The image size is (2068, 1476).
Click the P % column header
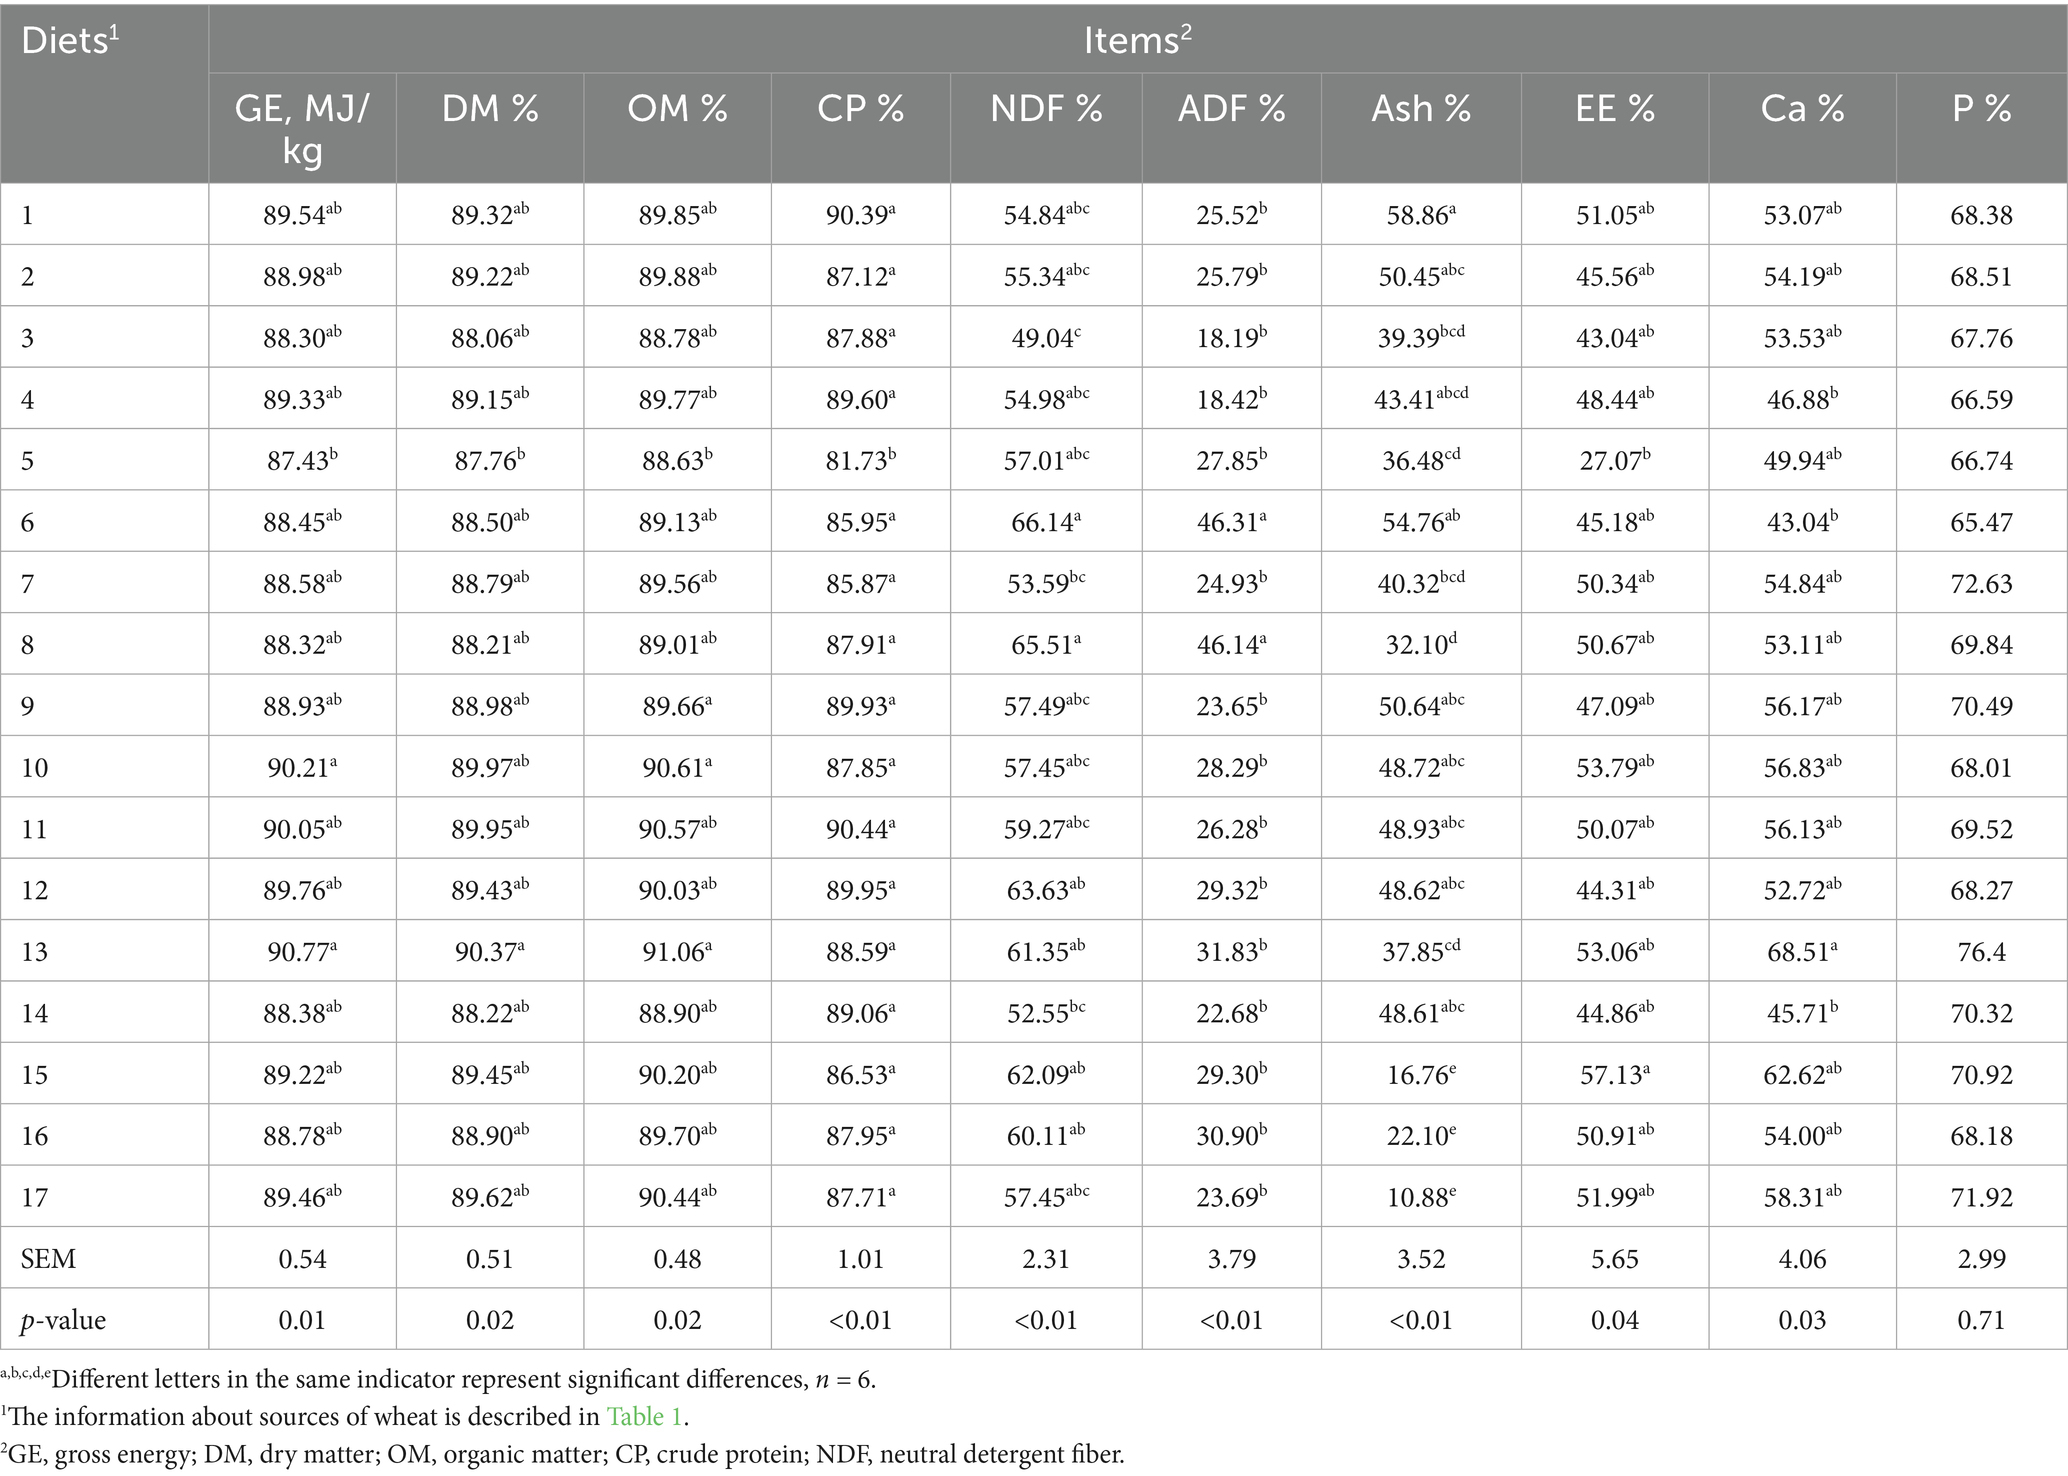coord(1981,108)
